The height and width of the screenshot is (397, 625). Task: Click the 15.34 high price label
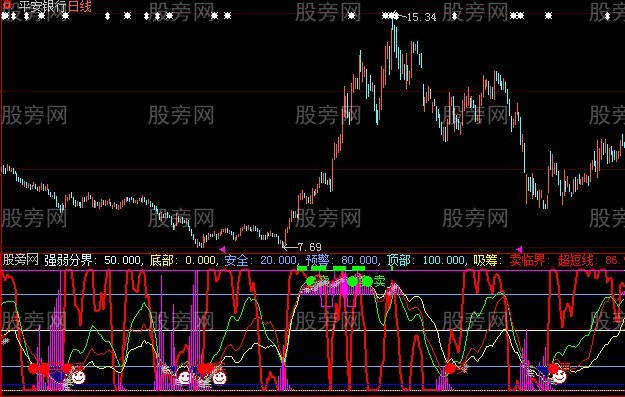421,17
